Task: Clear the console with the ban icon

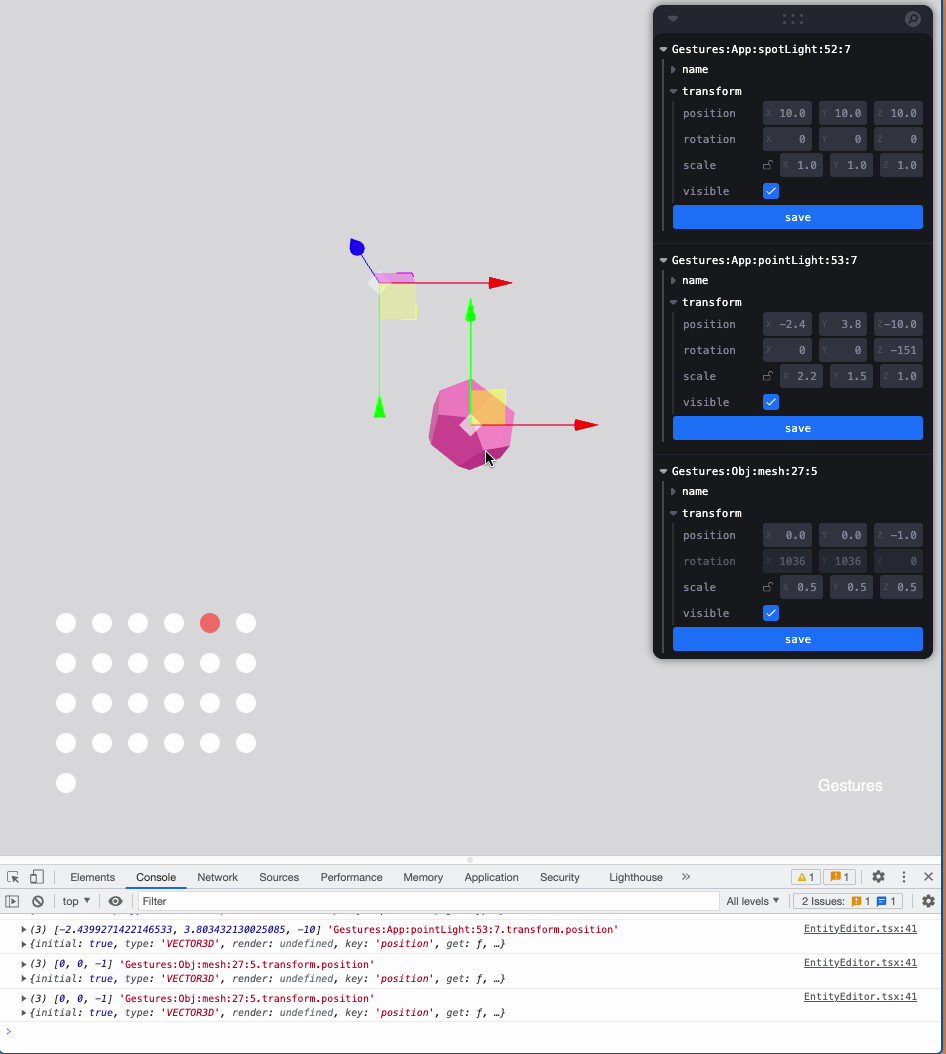Action: [37, 901]
